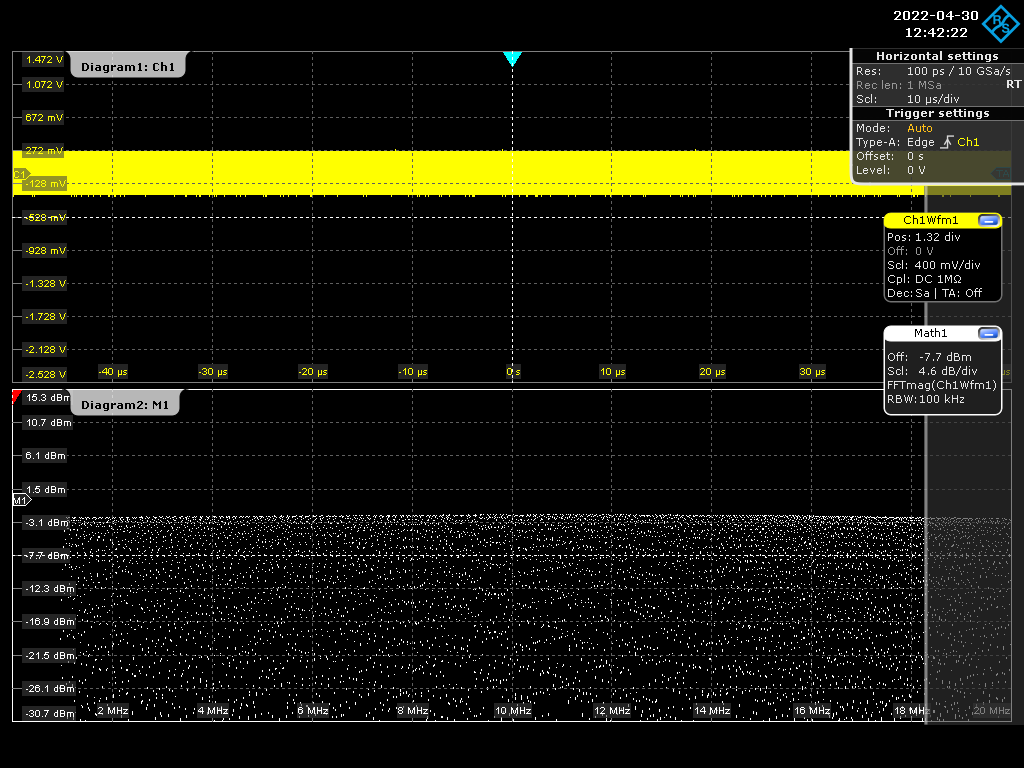This screenshot has height=768, width=1024.
Task: Click the FFTmag(Ch1Wfm1) expression
Action: pos(942,385)
